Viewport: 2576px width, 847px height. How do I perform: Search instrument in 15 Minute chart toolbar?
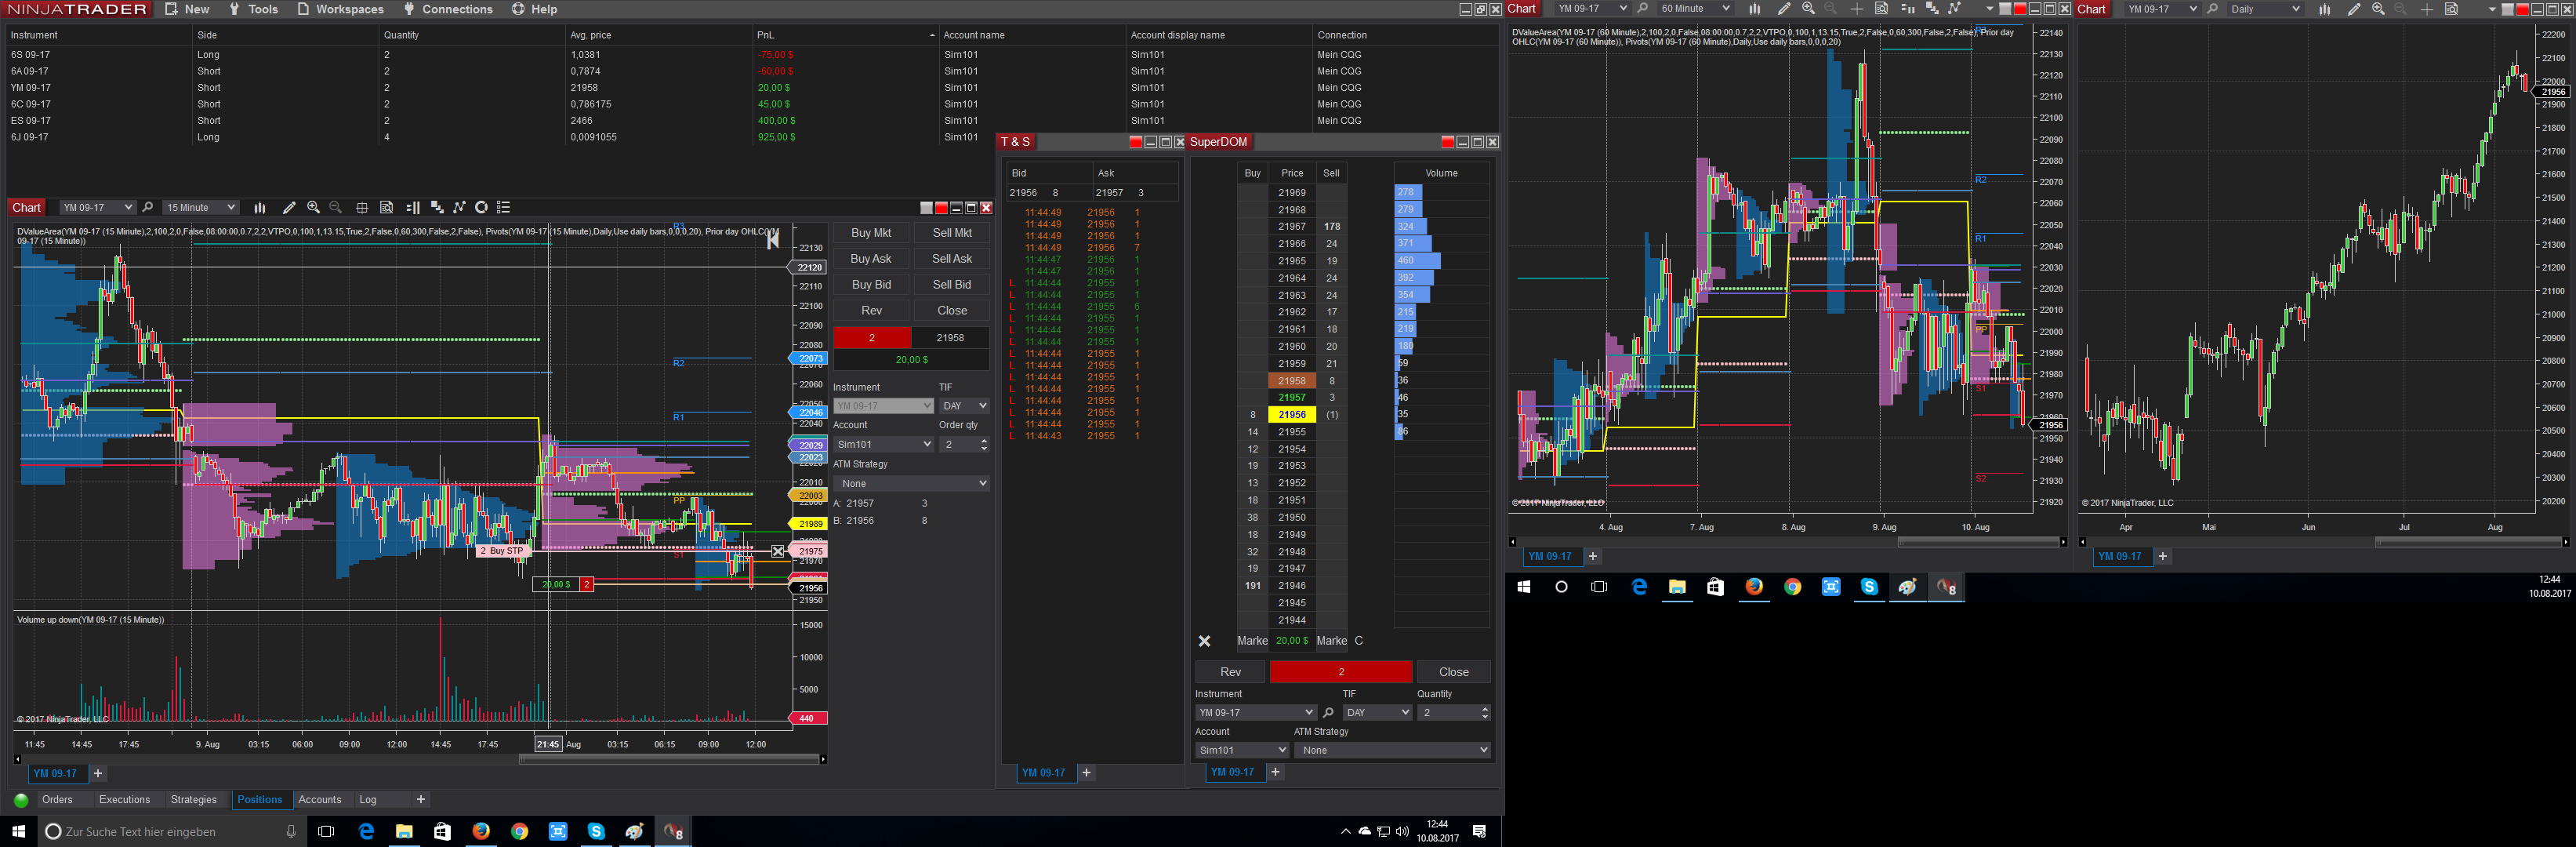(x=148, y=208)
